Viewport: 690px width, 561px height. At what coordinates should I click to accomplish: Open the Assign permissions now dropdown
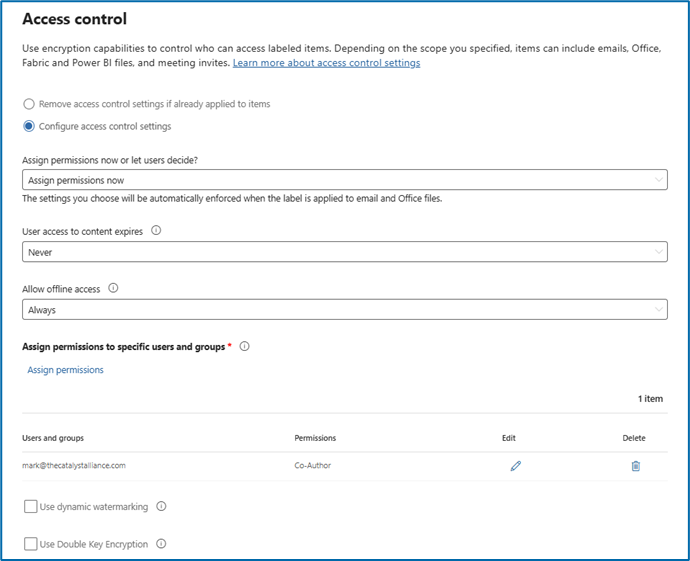(344, 180)
